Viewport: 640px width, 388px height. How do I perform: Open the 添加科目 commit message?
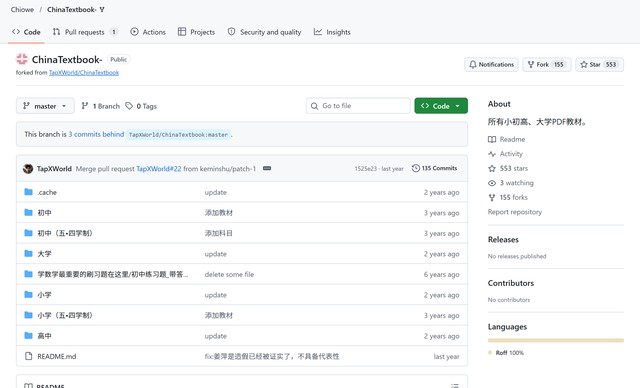(218, 233)
